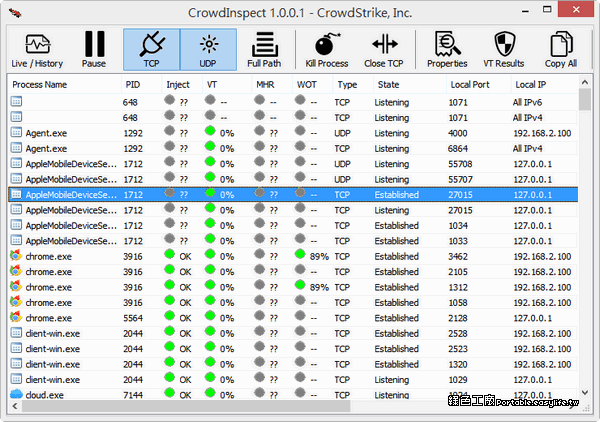Select AppleMobileDeviceService row on port 55708
Image resolution: width=600 pixels, height=422 pixels.
point(293,164)
